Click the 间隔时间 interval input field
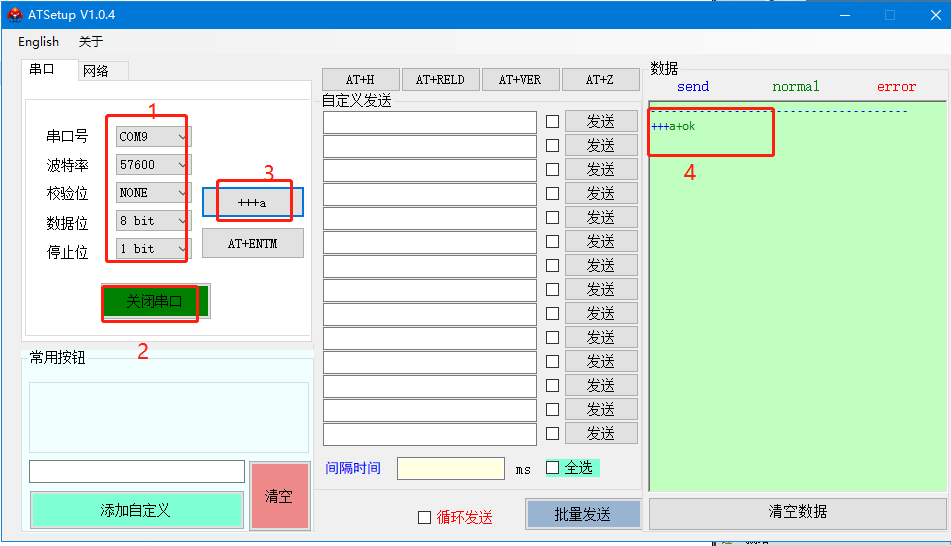The height and width of the screenshot is (546, 951). click(x=450, y=468)
